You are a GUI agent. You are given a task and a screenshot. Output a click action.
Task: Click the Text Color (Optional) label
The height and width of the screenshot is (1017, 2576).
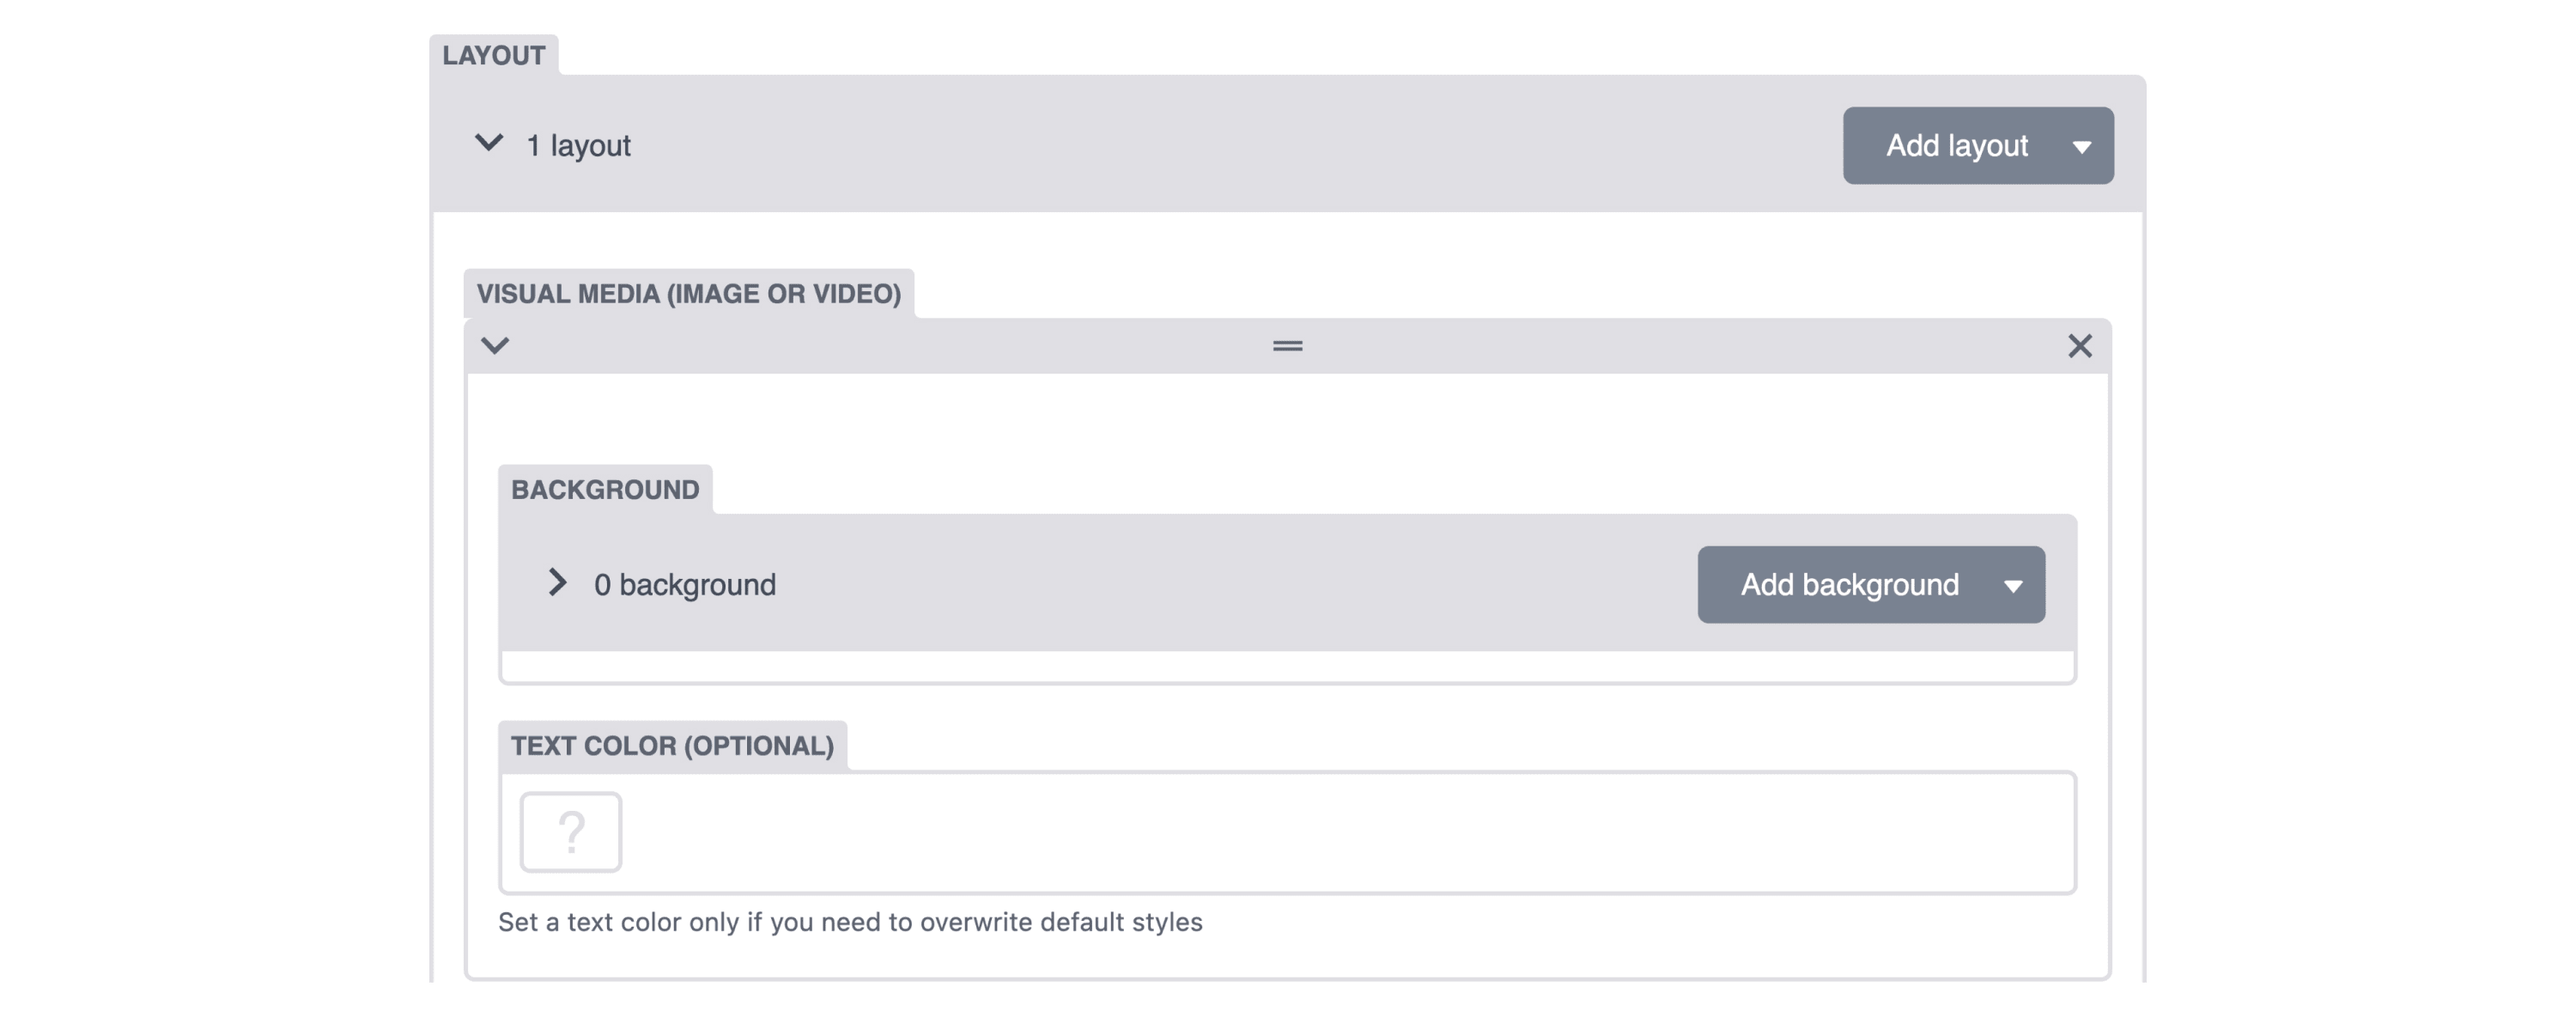(x=672, y=746)
